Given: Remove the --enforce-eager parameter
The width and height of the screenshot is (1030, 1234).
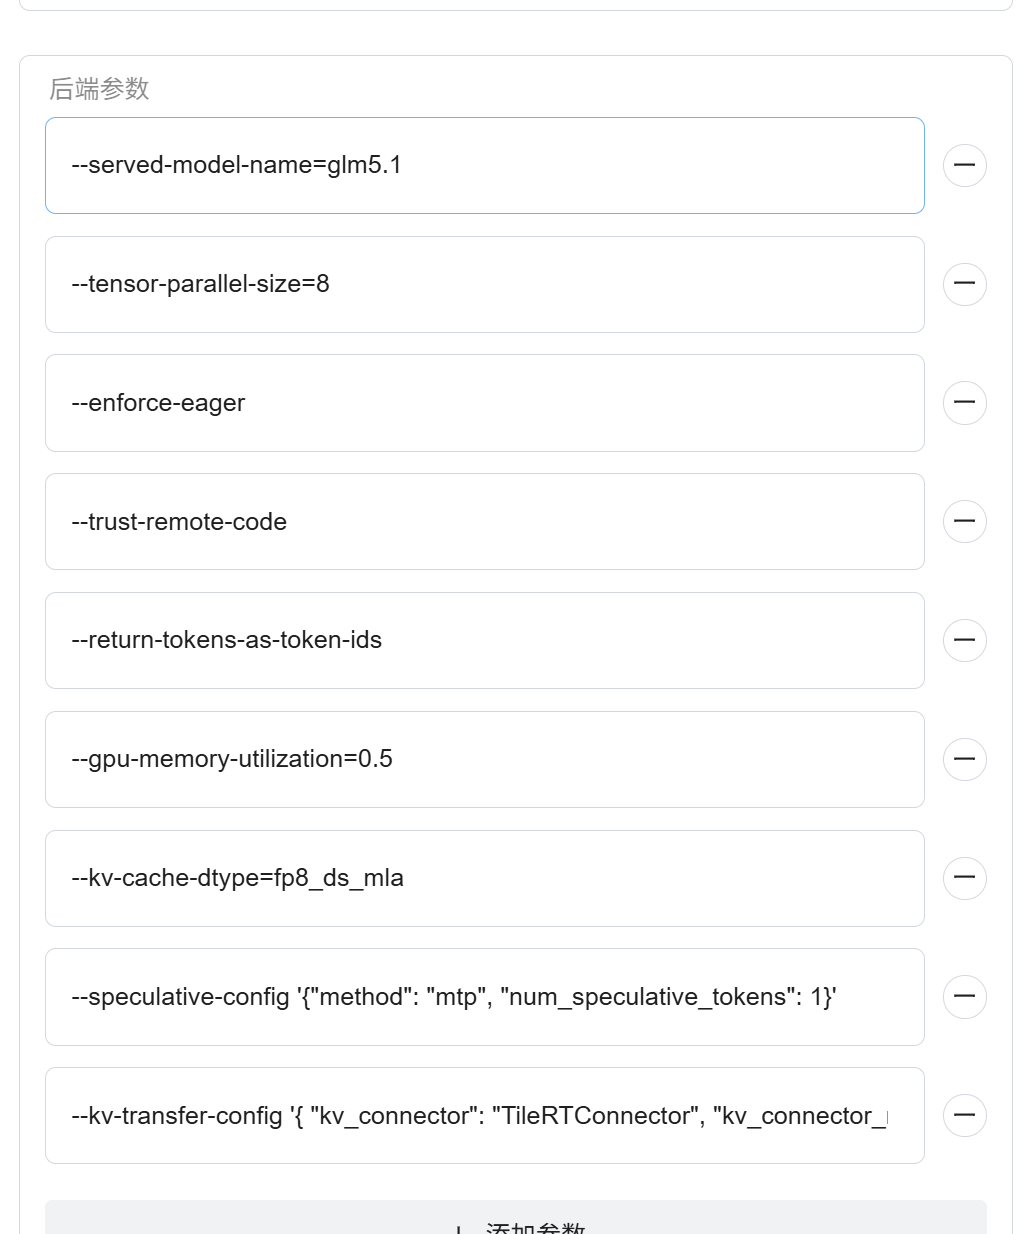Looking at the screenshot, I should (965, 403).
